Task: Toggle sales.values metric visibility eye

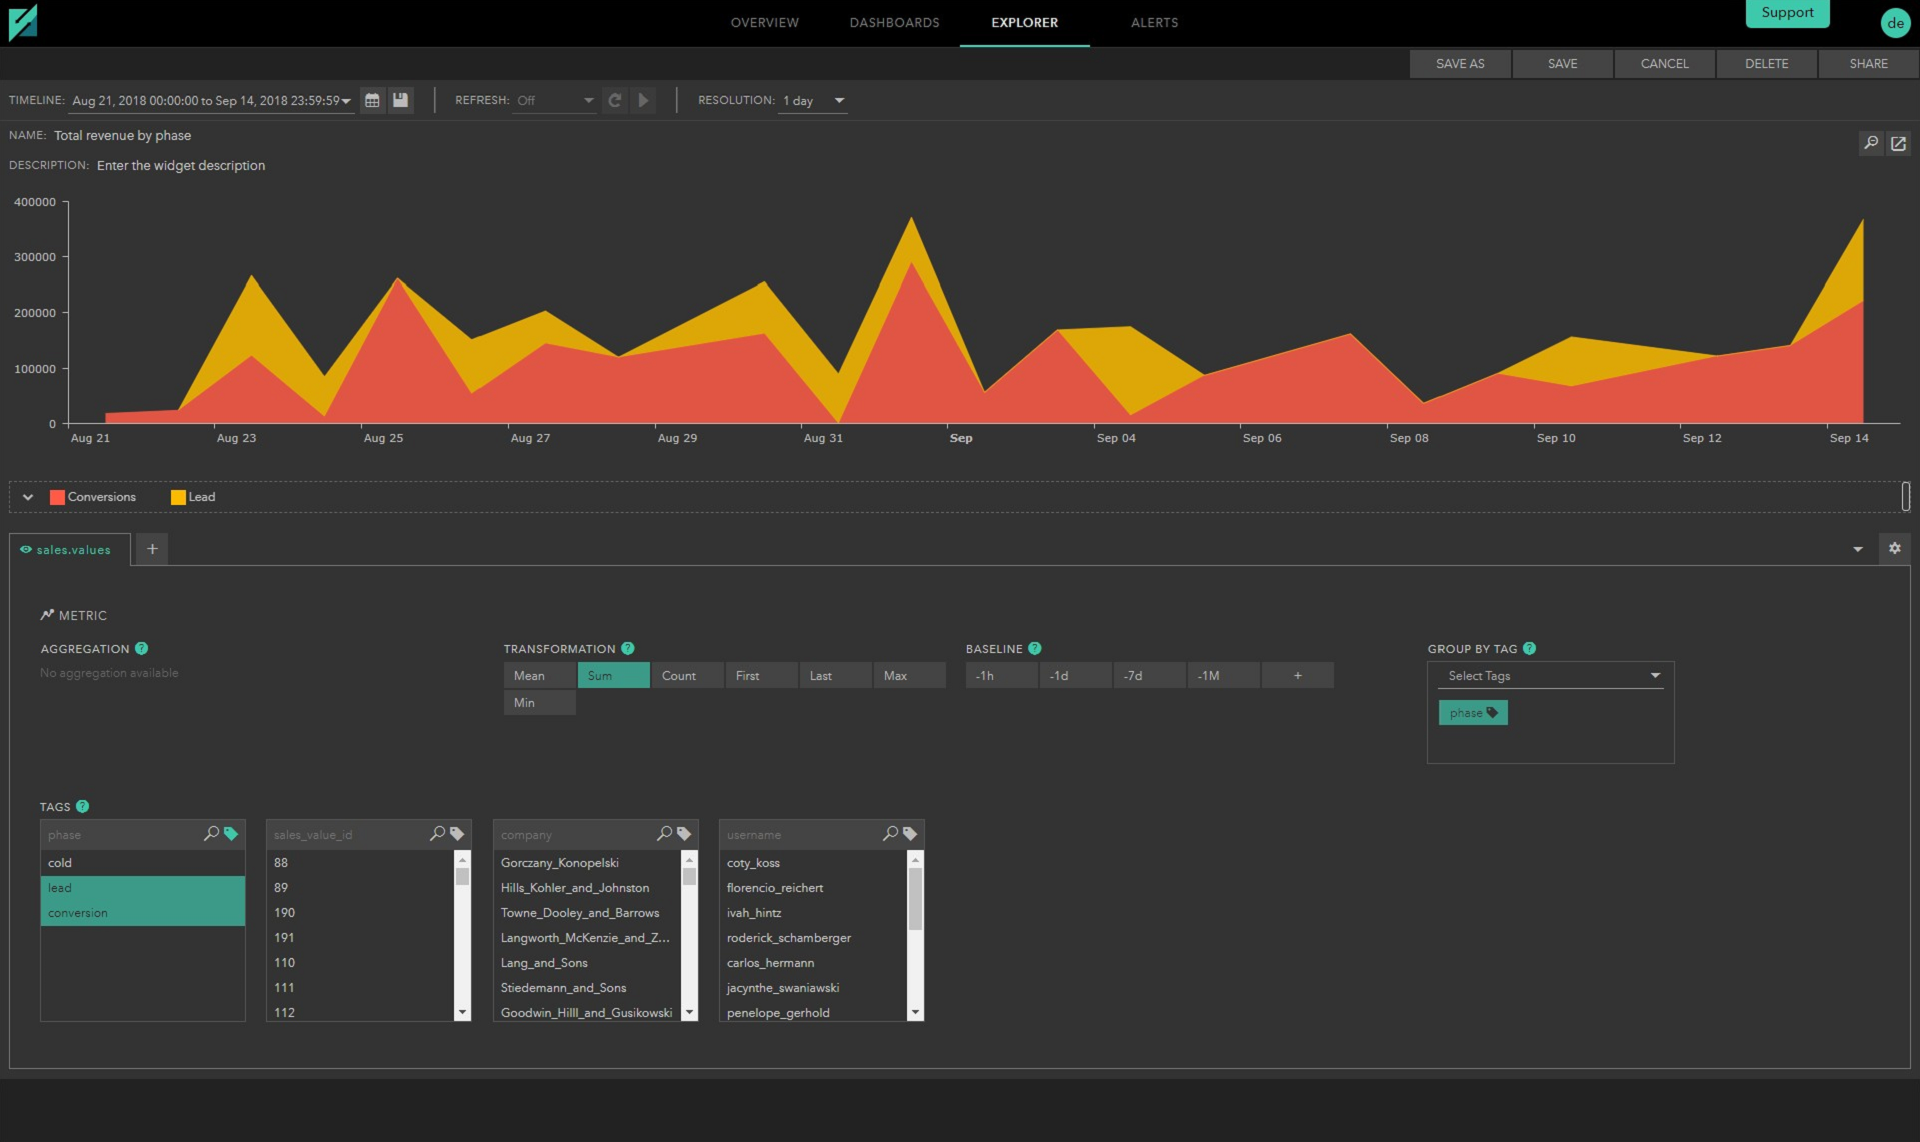Action: click(x=26, y=549)
